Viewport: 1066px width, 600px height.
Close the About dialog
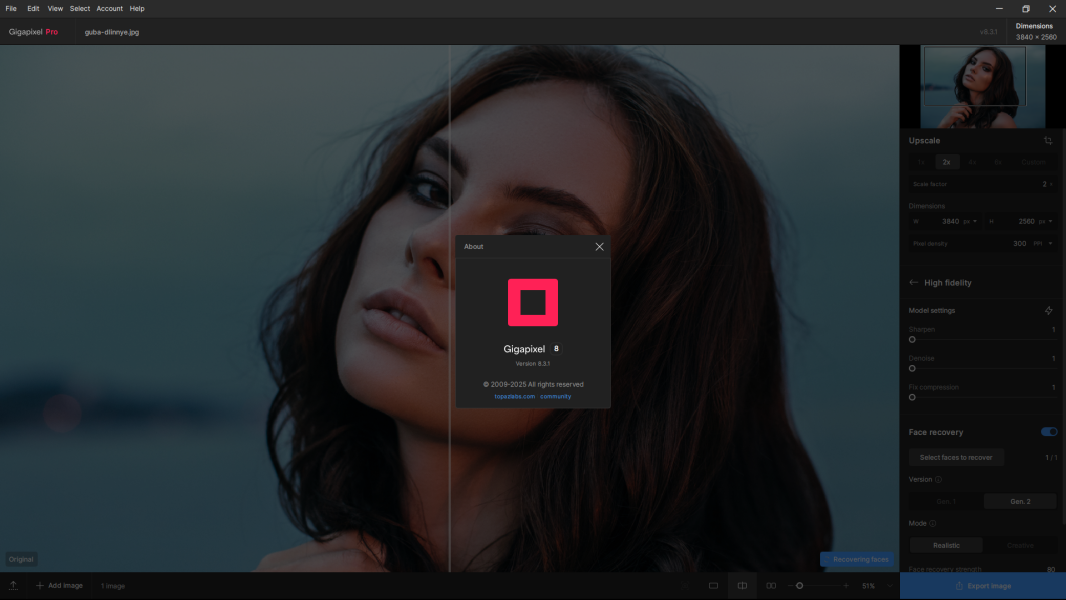(x=599, y=247)
